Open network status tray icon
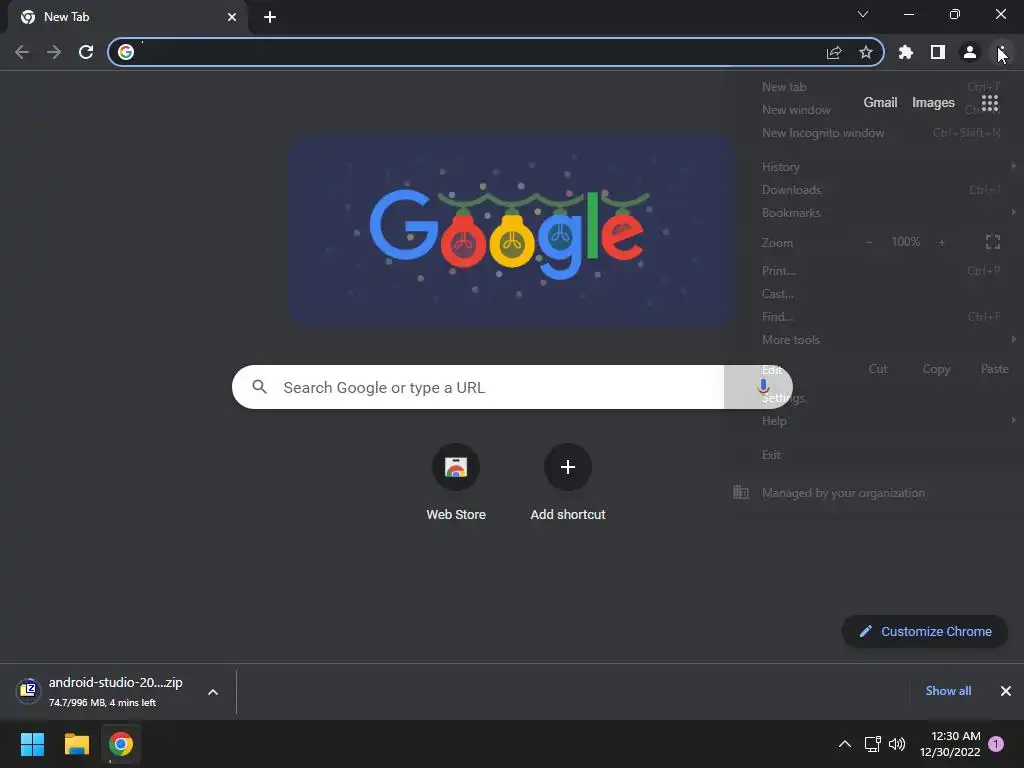1024x768 pixels. [872, 744]
